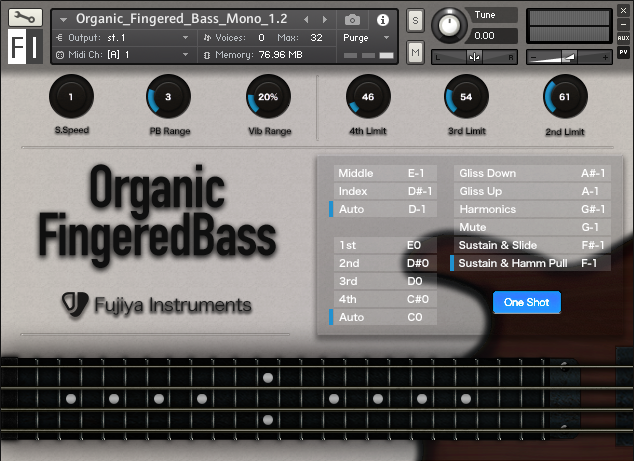Image resolution: width=634 pixels, height=461 pixels.
Task: Click the pan slider L-R bar
Action: 474,57
